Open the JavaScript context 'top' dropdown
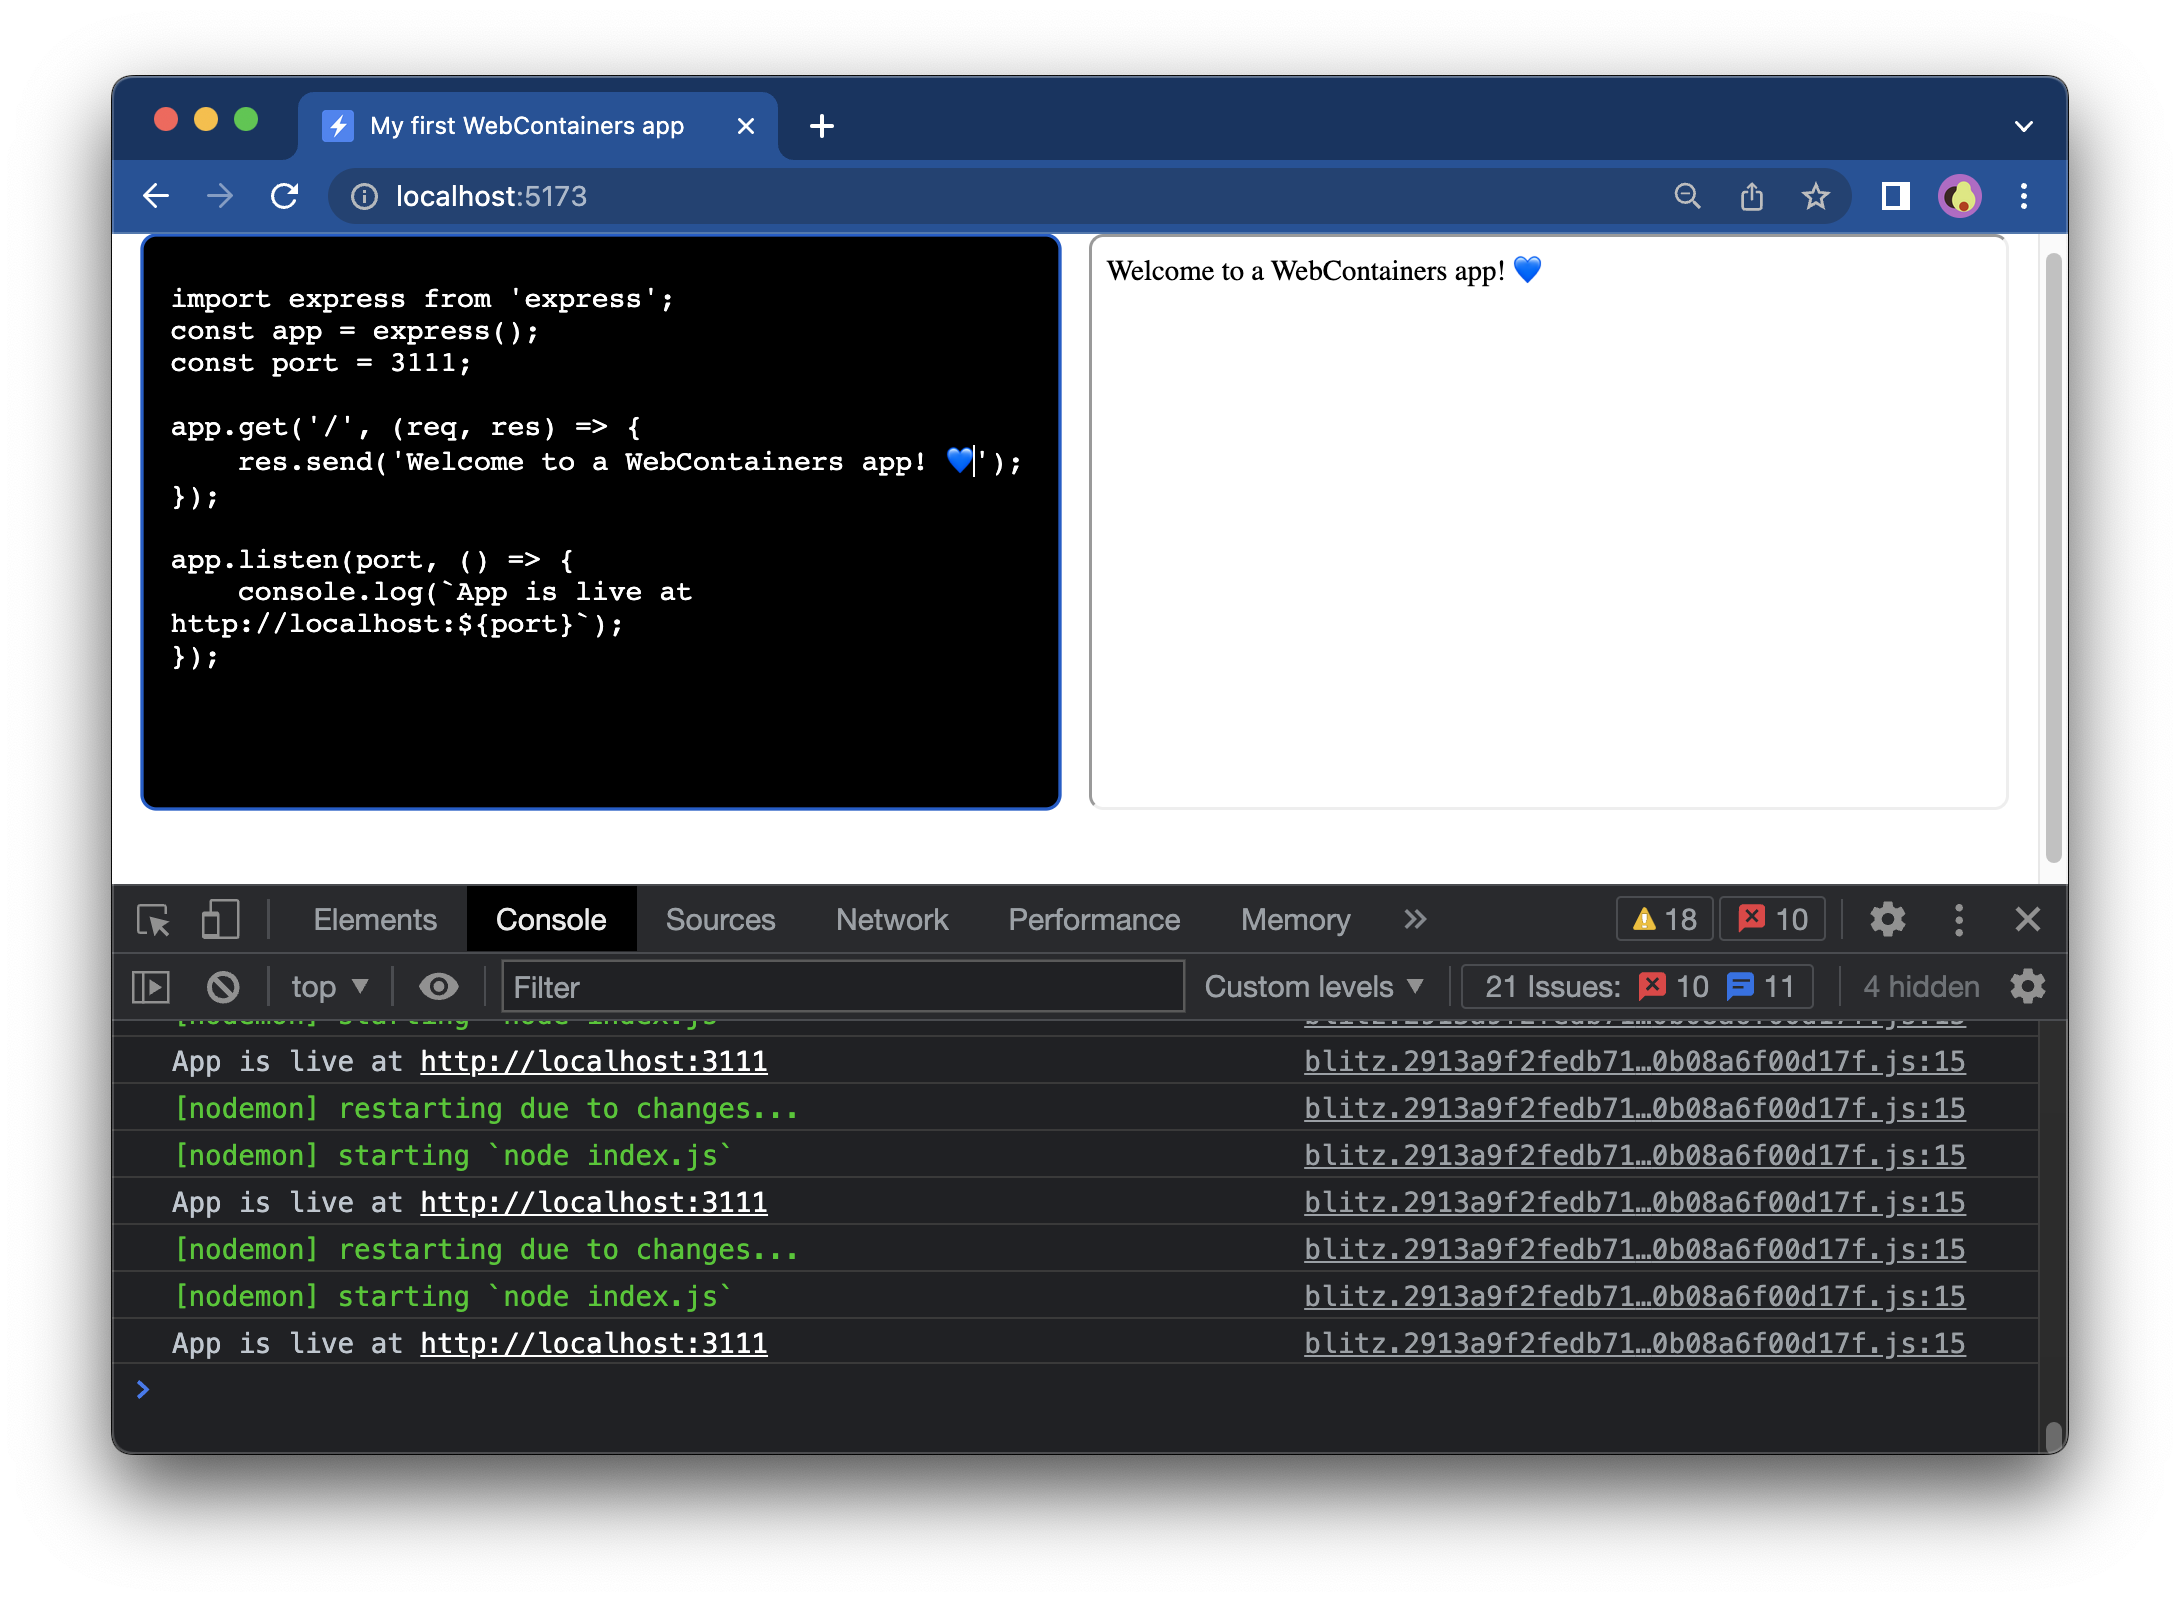 pyautogui.click(x=329, y=987)
